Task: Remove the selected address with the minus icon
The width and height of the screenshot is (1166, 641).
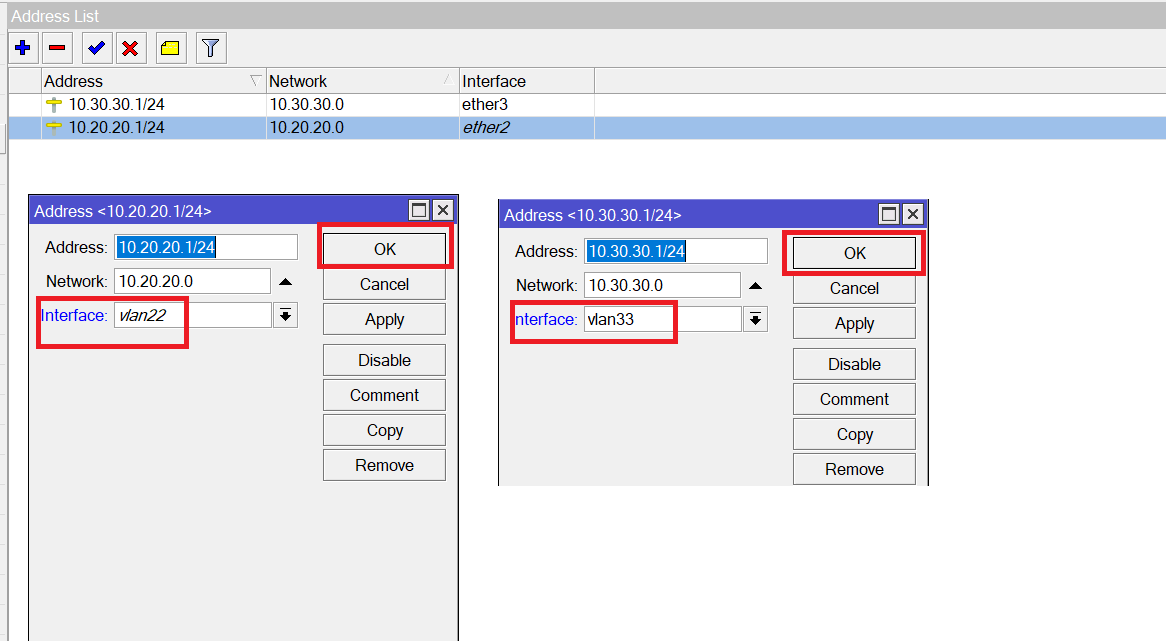Action: pyautogui.click(x=57, y=48)
